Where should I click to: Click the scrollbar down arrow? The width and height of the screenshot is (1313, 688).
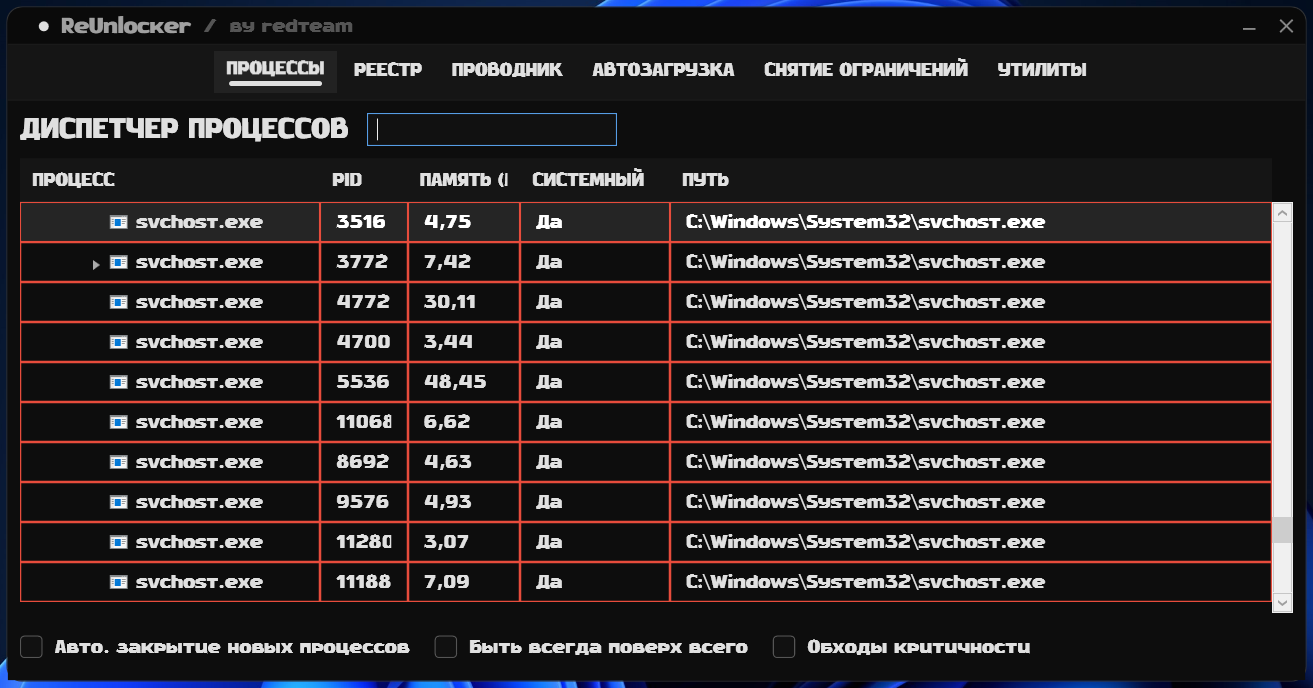(1282, 603)
